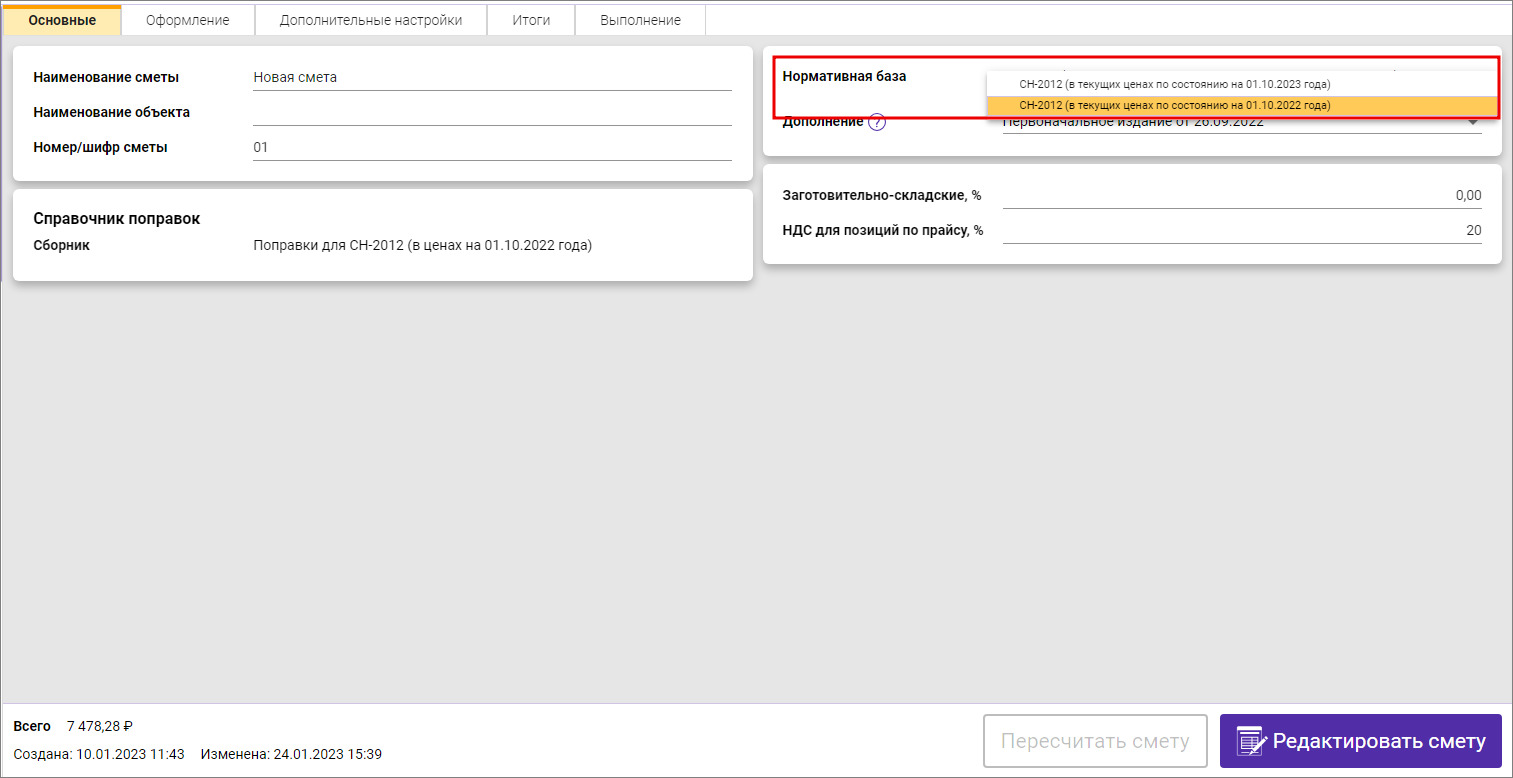This screenshot has width=1513, height=778.
Task: Edit the Заготовительно-складские percent field
Action: pyautogui.click(x=1241, y=195)
